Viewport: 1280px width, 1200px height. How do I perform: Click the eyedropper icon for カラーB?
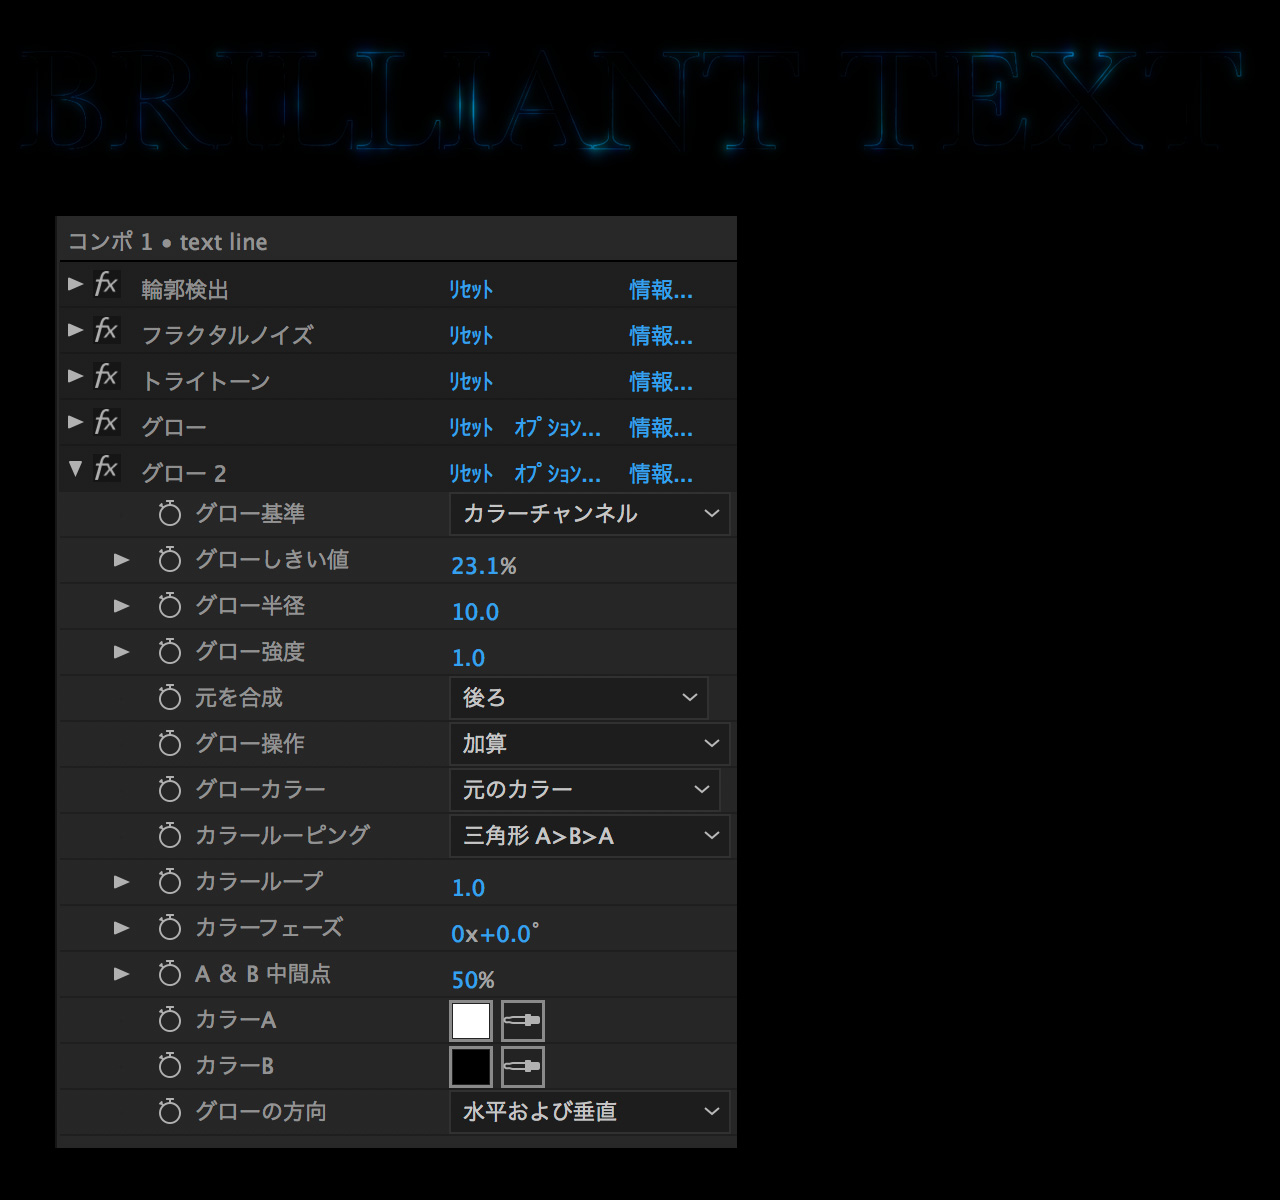(x=522, y=1067)
